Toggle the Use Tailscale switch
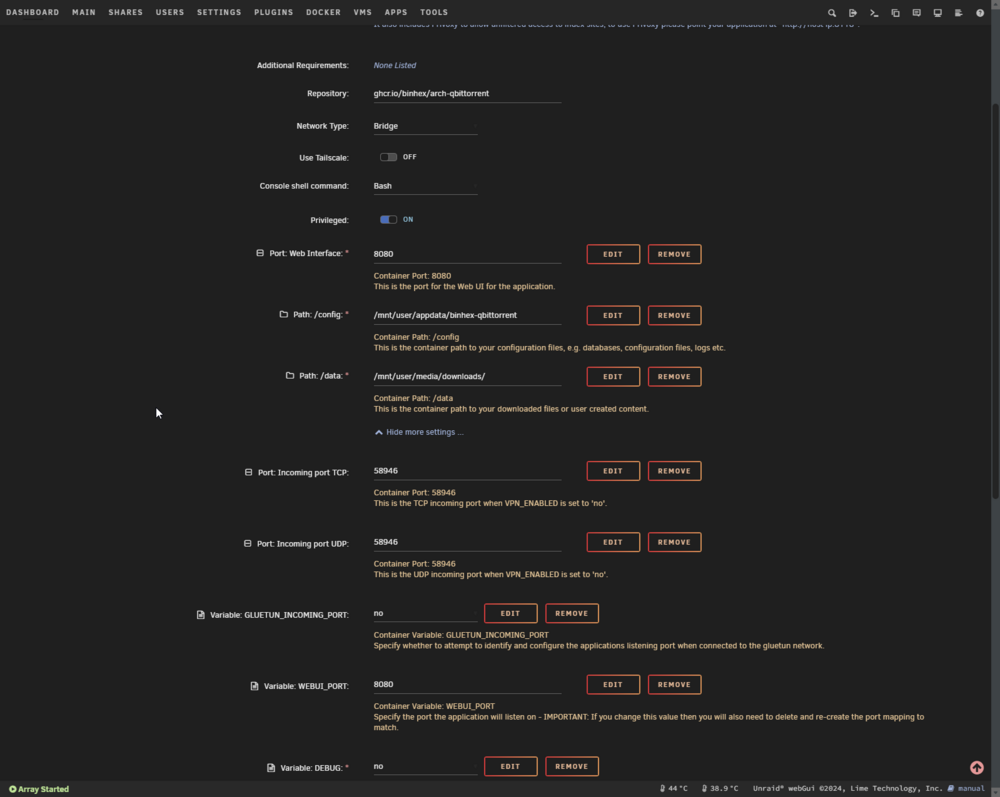Screen dimensions: 1000x797 [388, 157]
